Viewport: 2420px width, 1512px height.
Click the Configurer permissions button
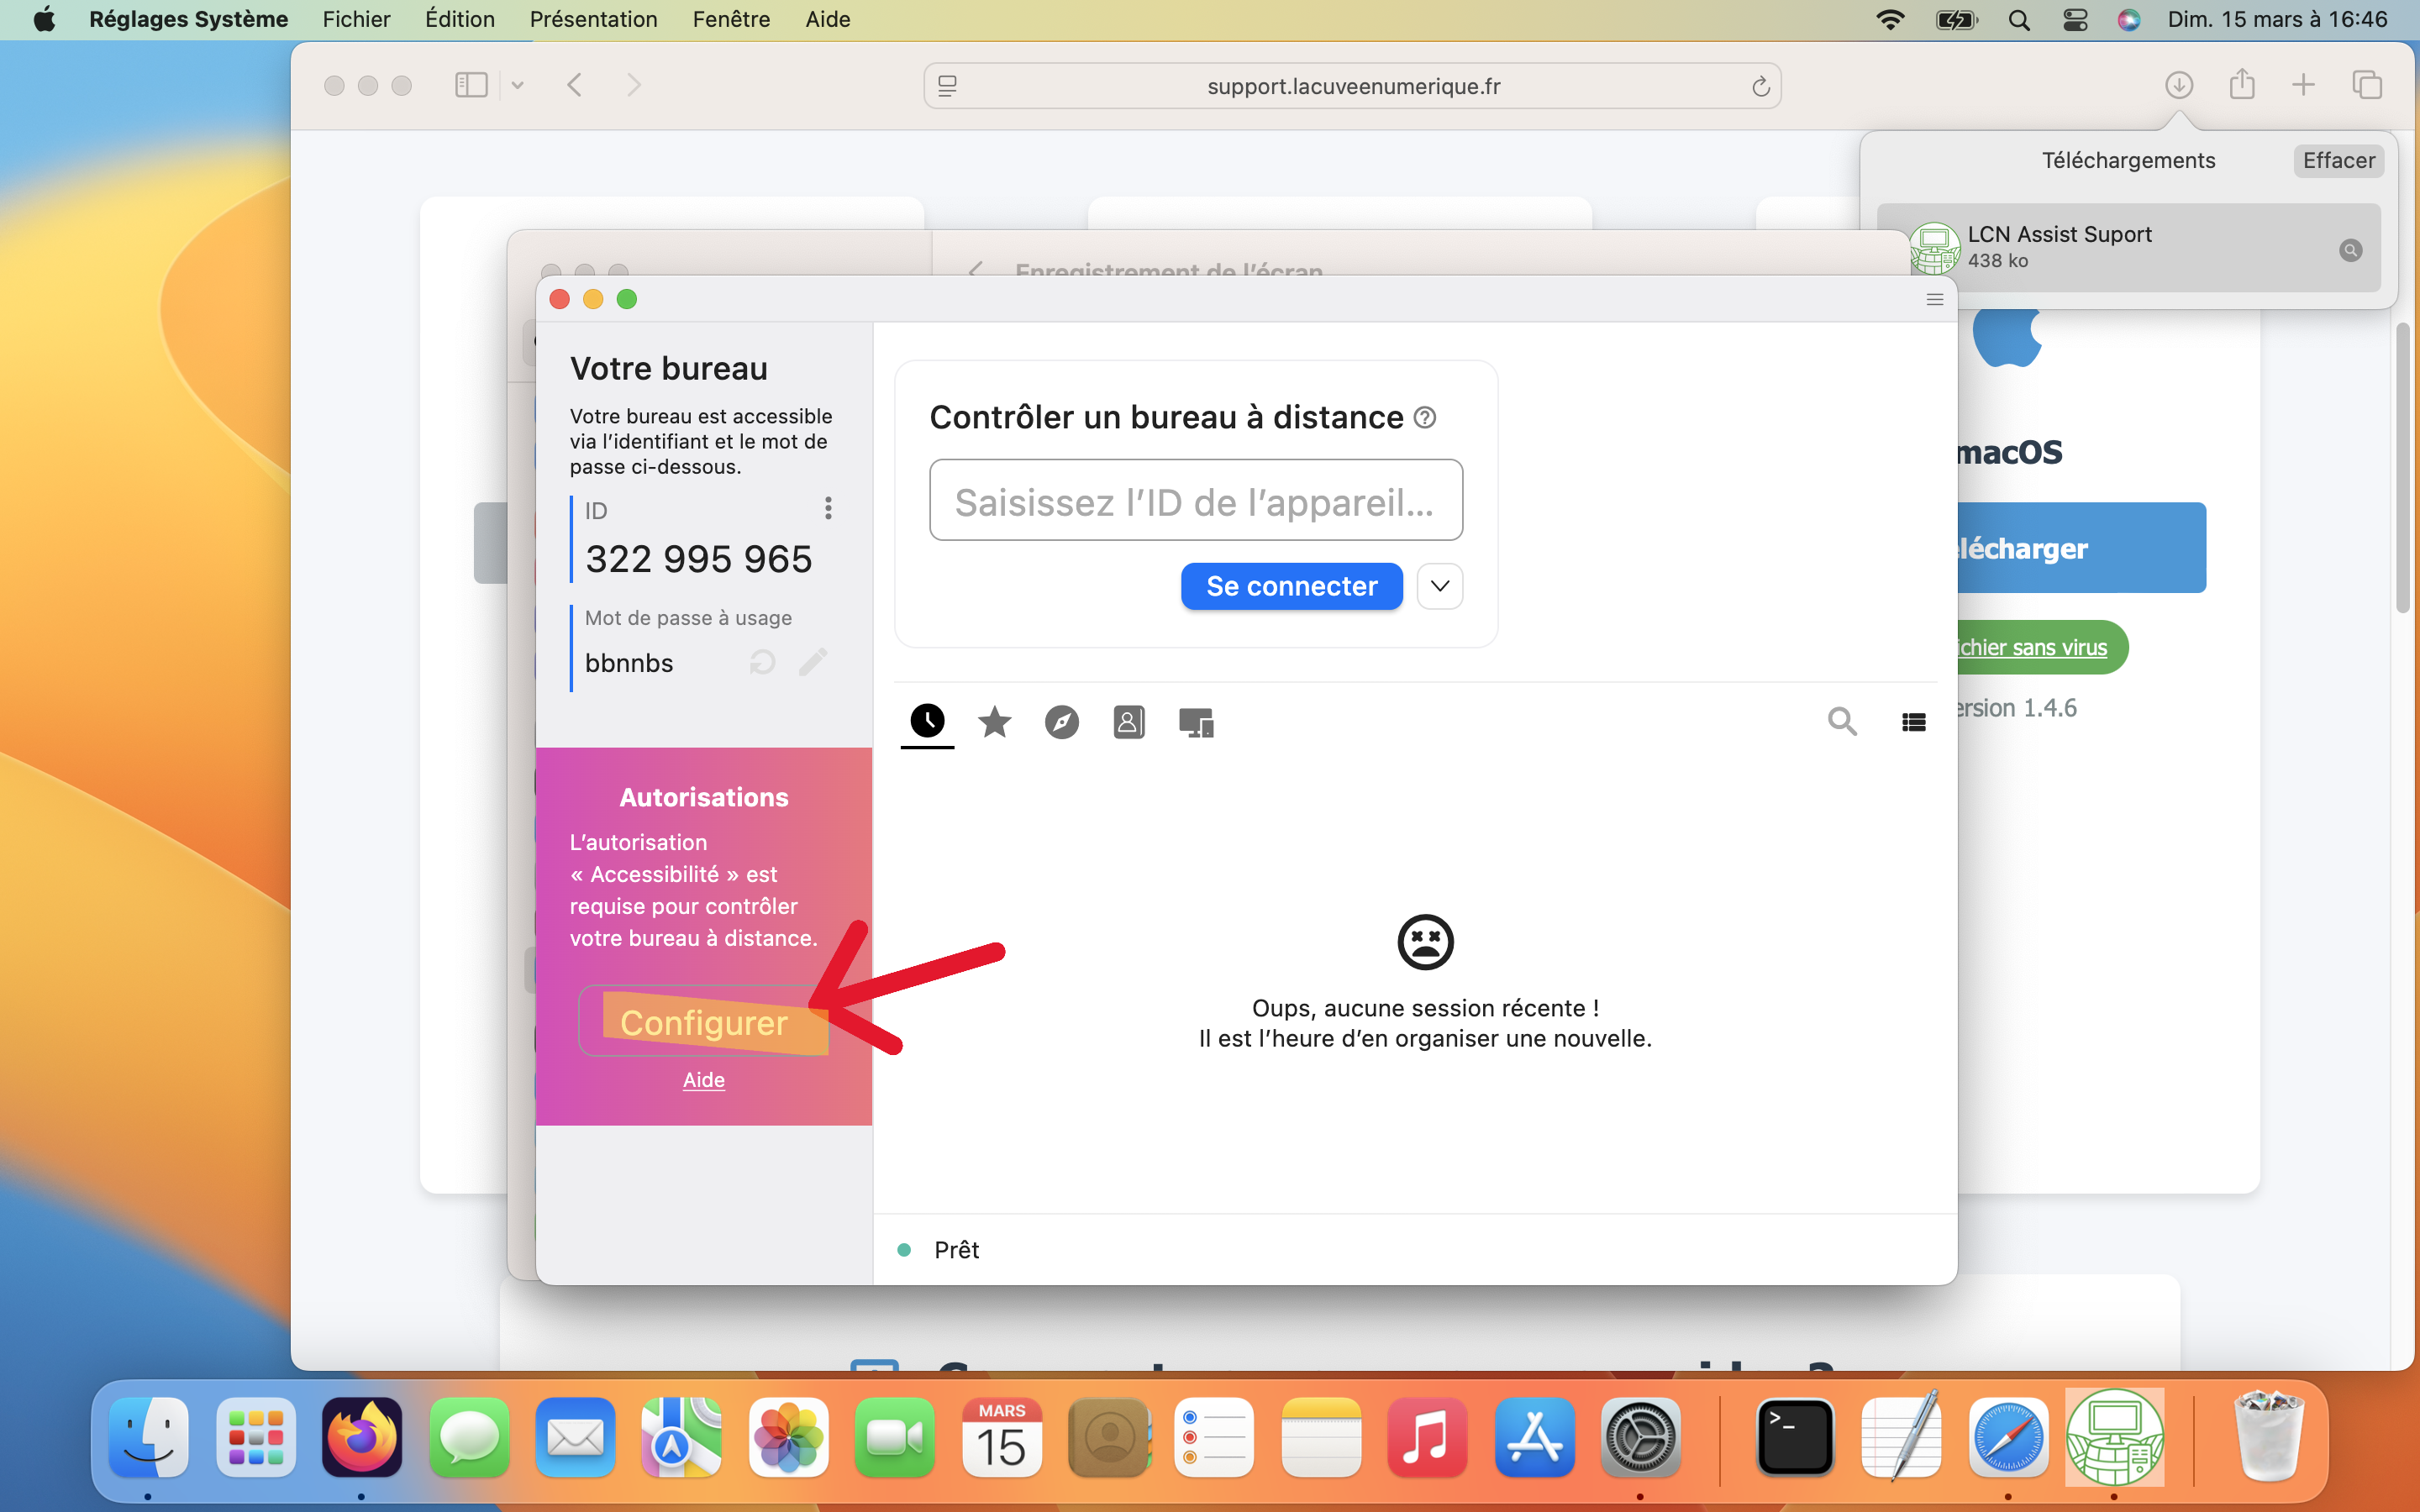704,1022
